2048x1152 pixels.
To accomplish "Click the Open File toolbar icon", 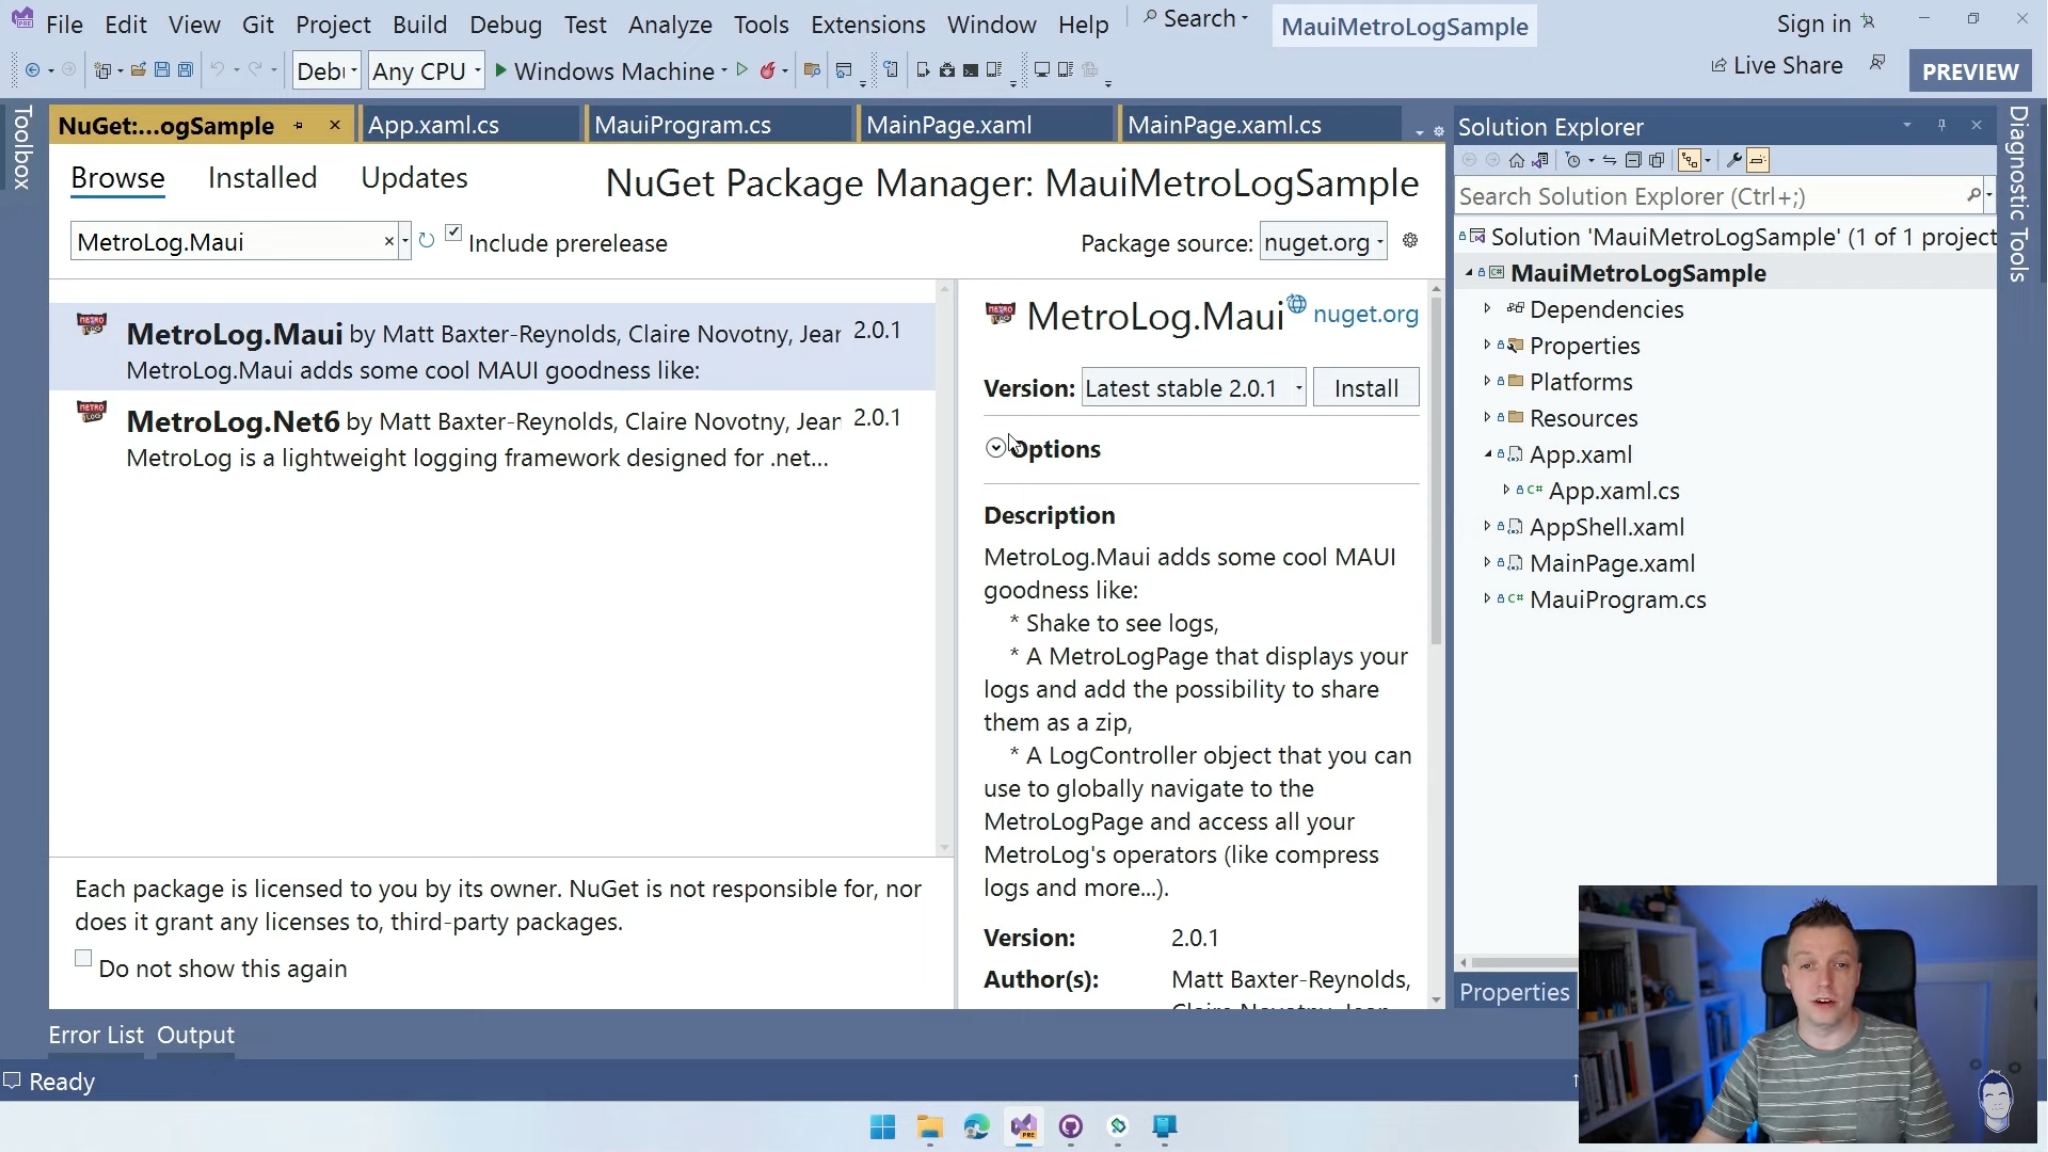I will pos(138,70).
